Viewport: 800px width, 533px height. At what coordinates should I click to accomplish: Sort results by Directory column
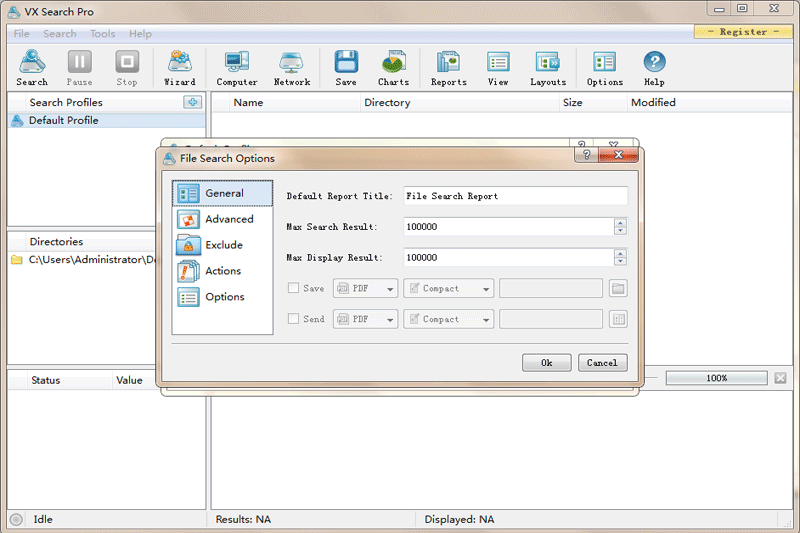pos(460,103)
